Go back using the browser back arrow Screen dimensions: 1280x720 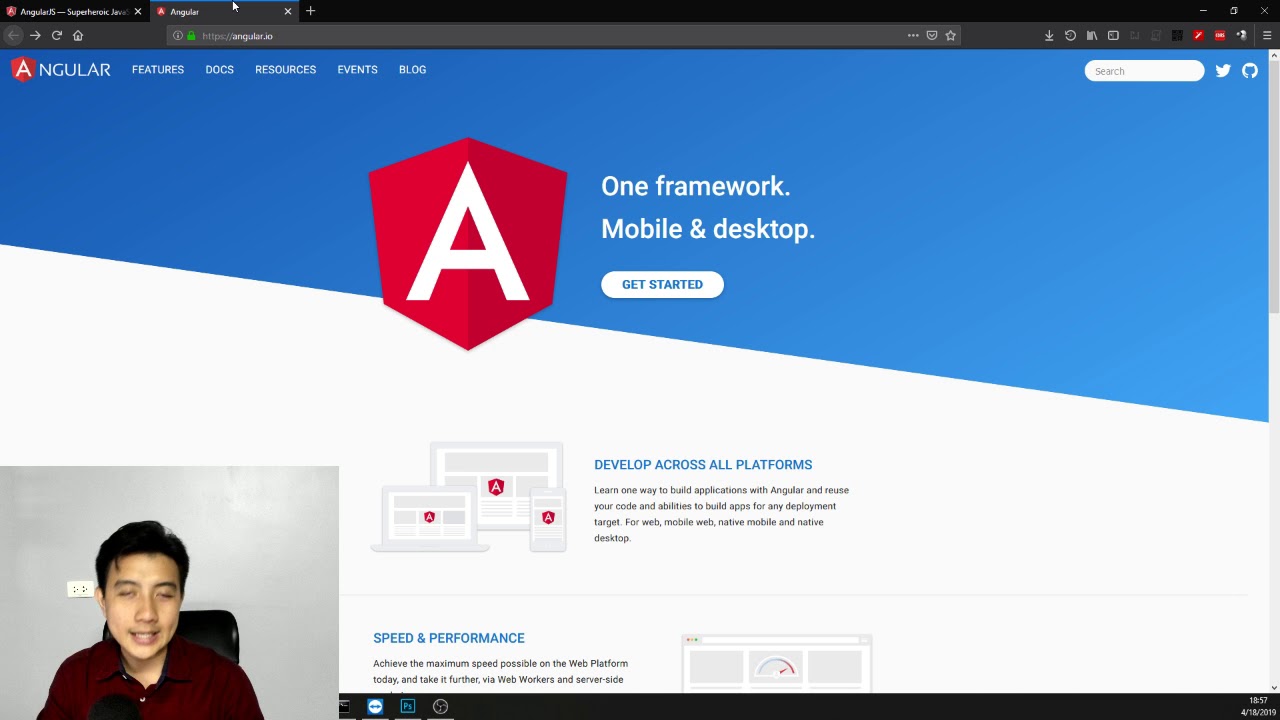click(x=13, y=35)
